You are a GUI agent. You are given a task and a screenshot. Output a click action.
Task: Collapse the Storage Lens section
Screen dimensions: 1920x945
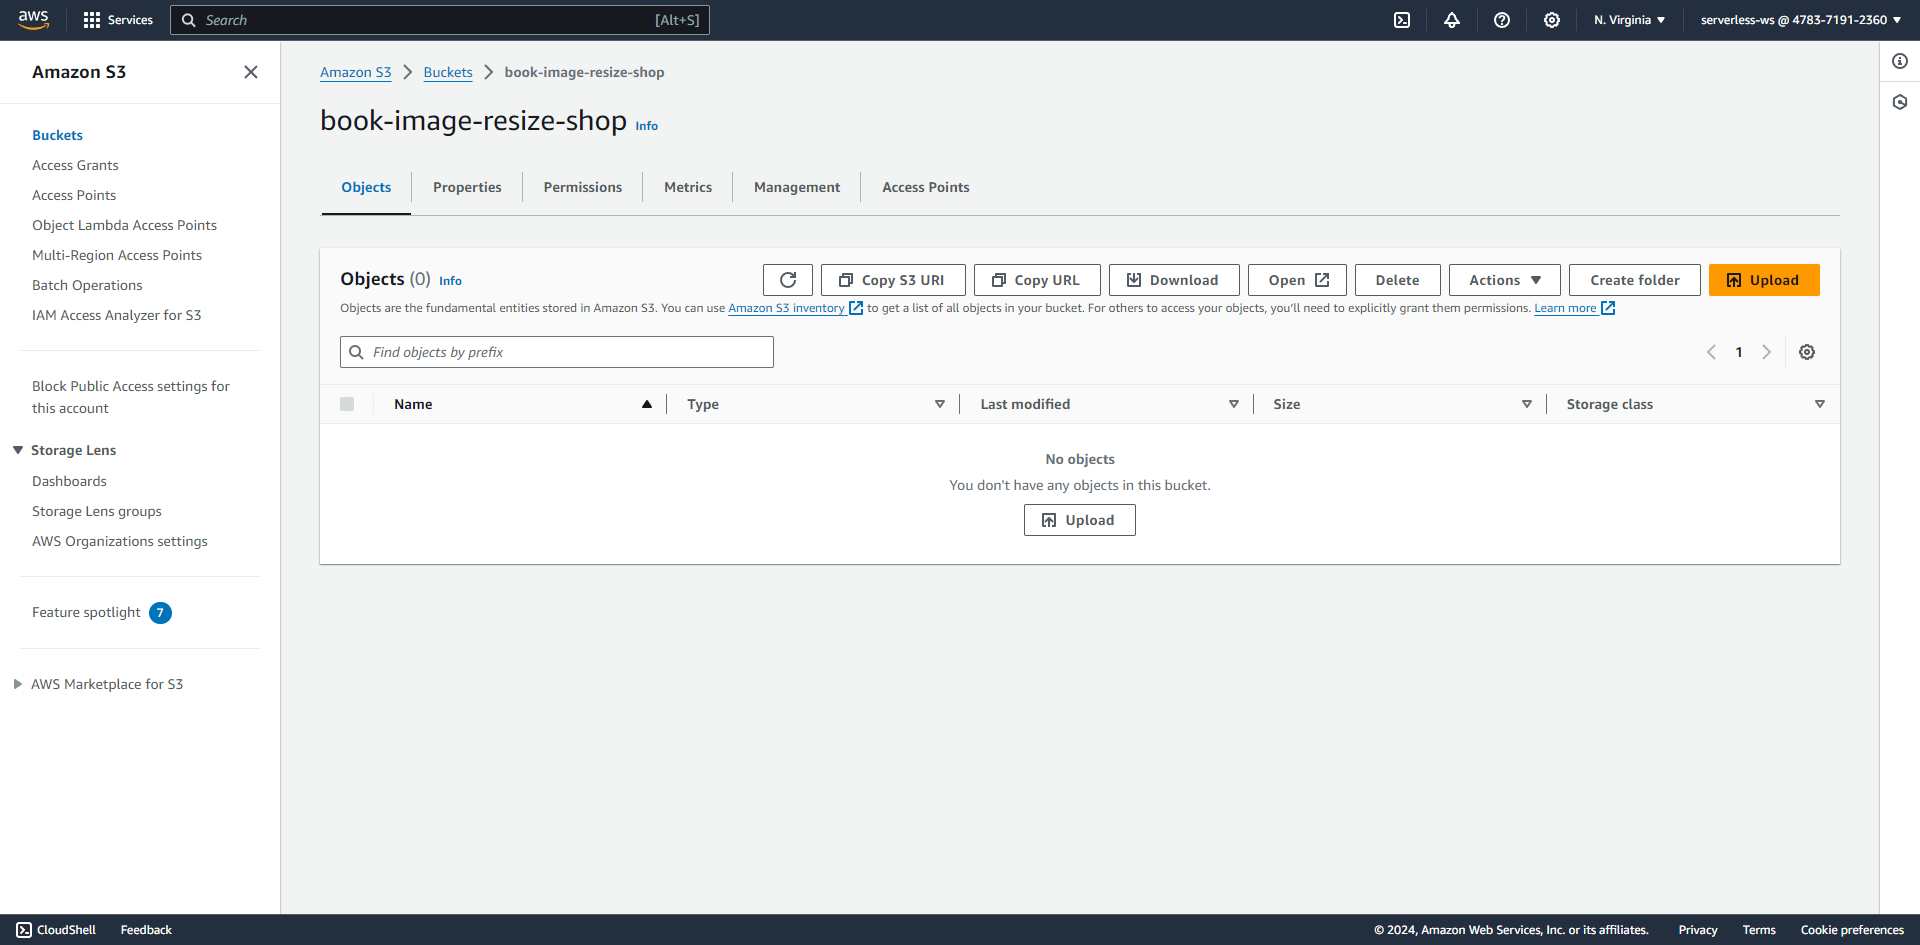coord(18,450)
